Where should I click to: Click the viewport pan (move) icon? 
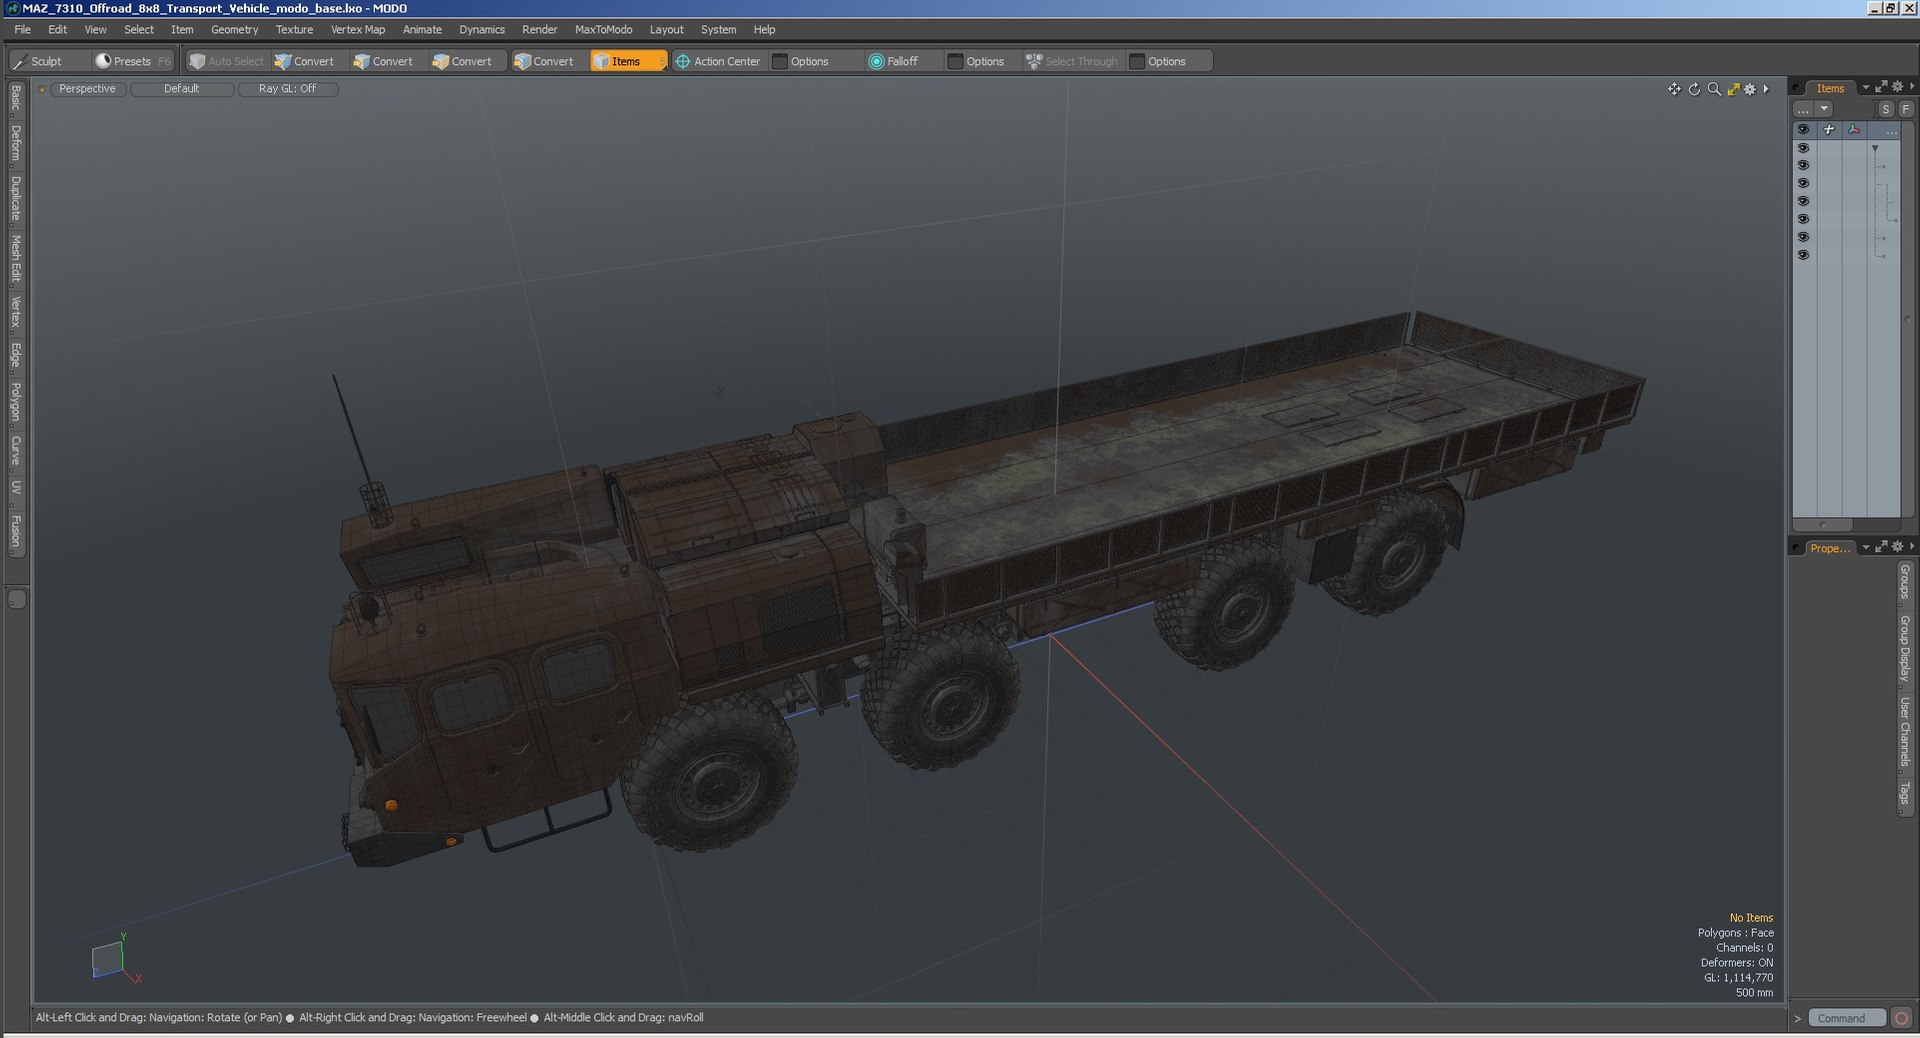pyautogui.click(x=1674, y=89)
